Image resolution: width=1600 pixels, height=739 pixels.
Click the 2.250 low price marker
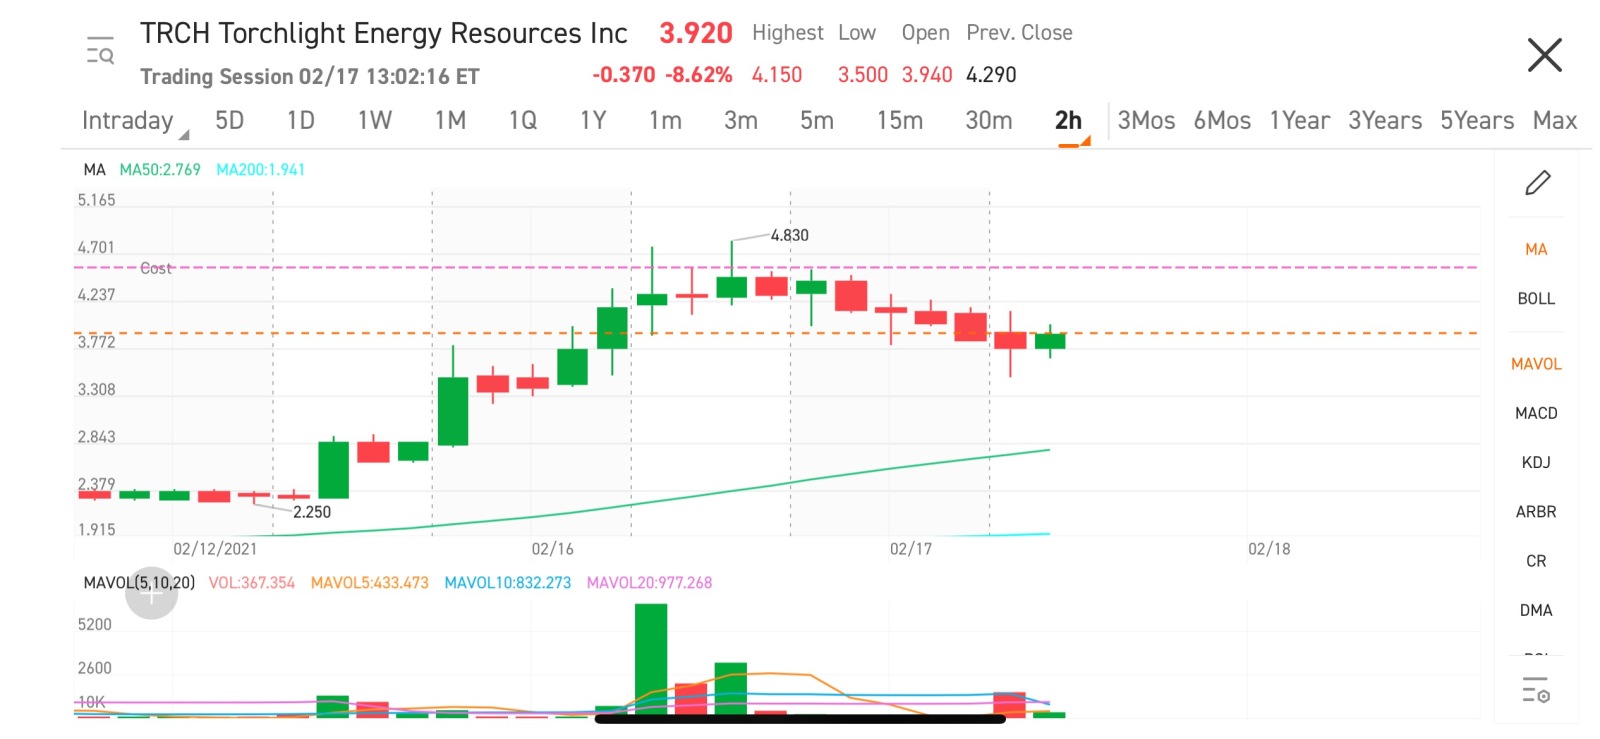pyautogui.click(x=312, y=512)
